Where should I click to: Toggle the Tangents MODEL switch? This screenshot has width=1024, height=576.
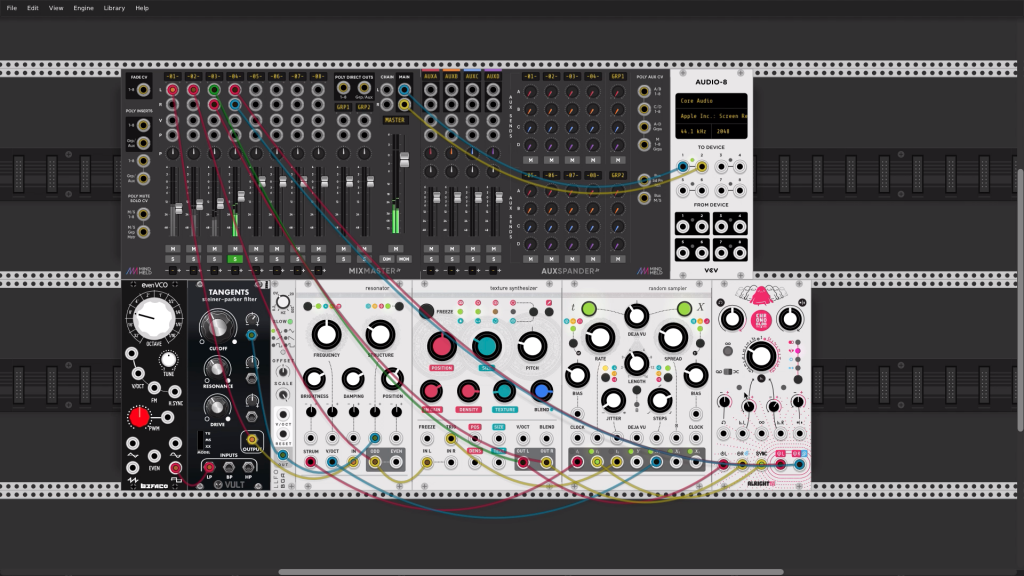200,440
